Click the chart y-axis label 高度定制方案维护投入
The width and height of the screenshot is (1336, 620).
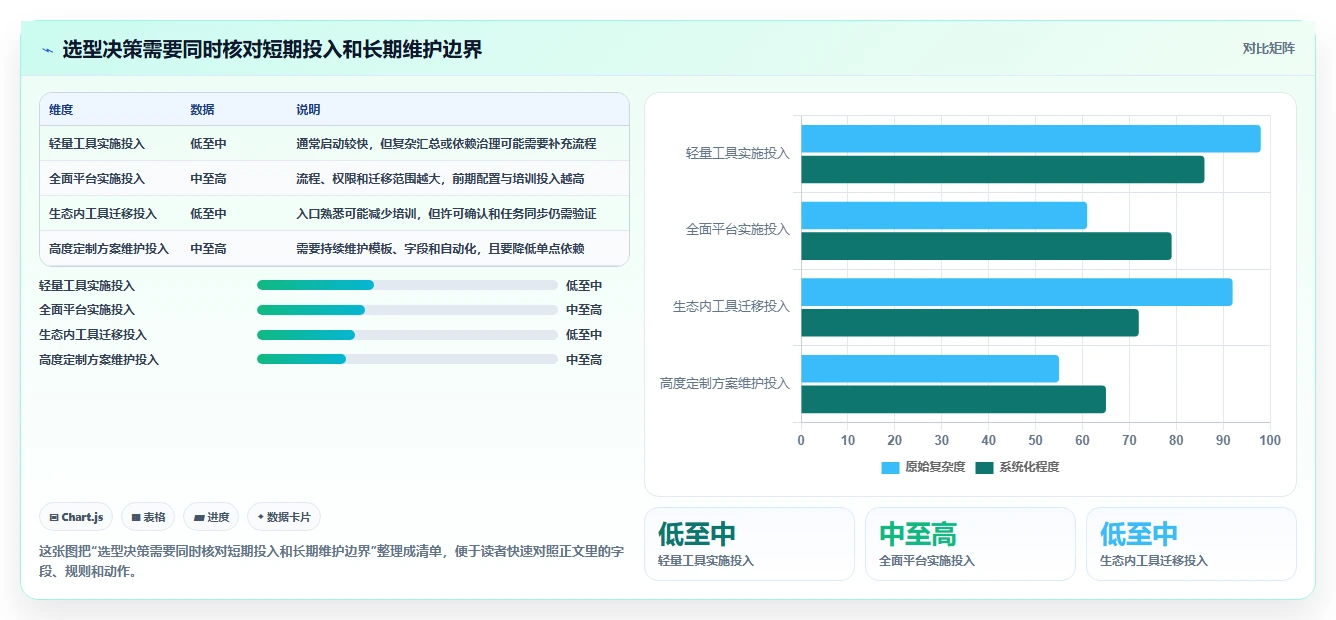coord(725,383)
